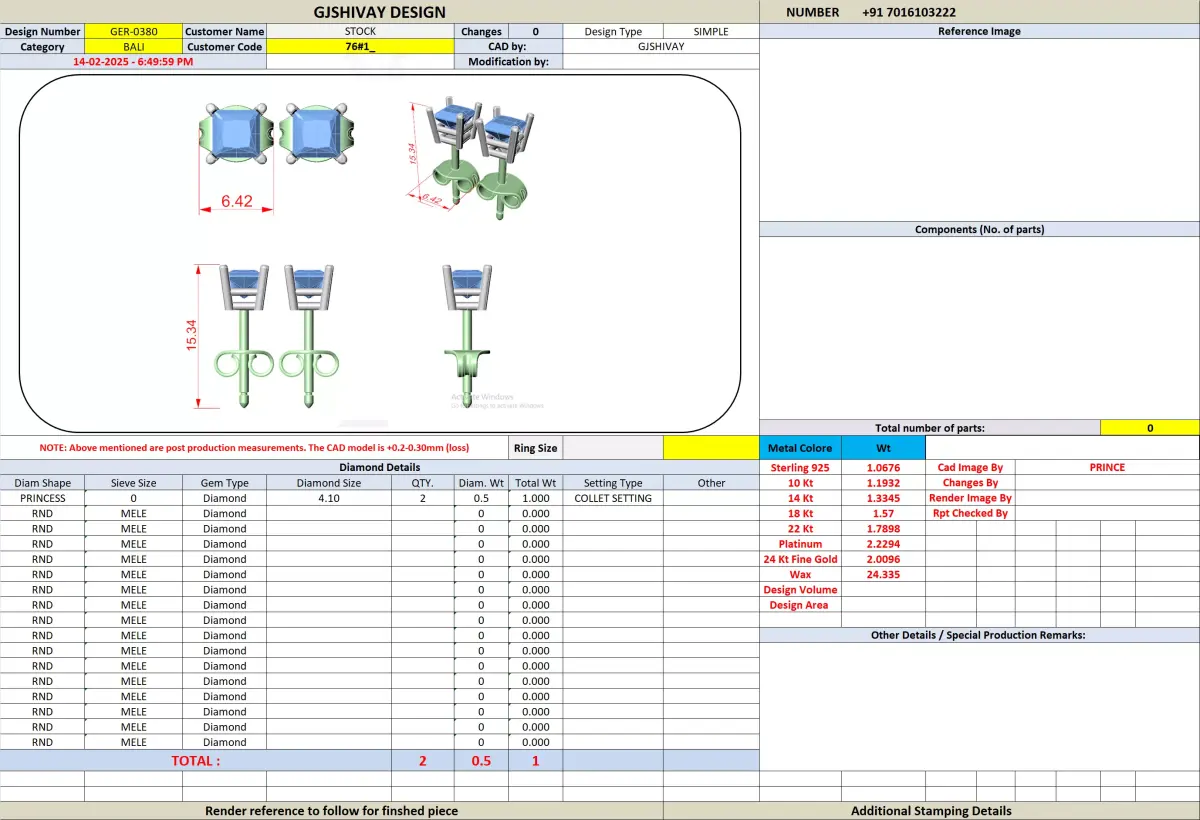The width and height of the screenshot is (1200, 820).
Task: Click the PRINCESS diamond shape cell
Action: (43, 498)
